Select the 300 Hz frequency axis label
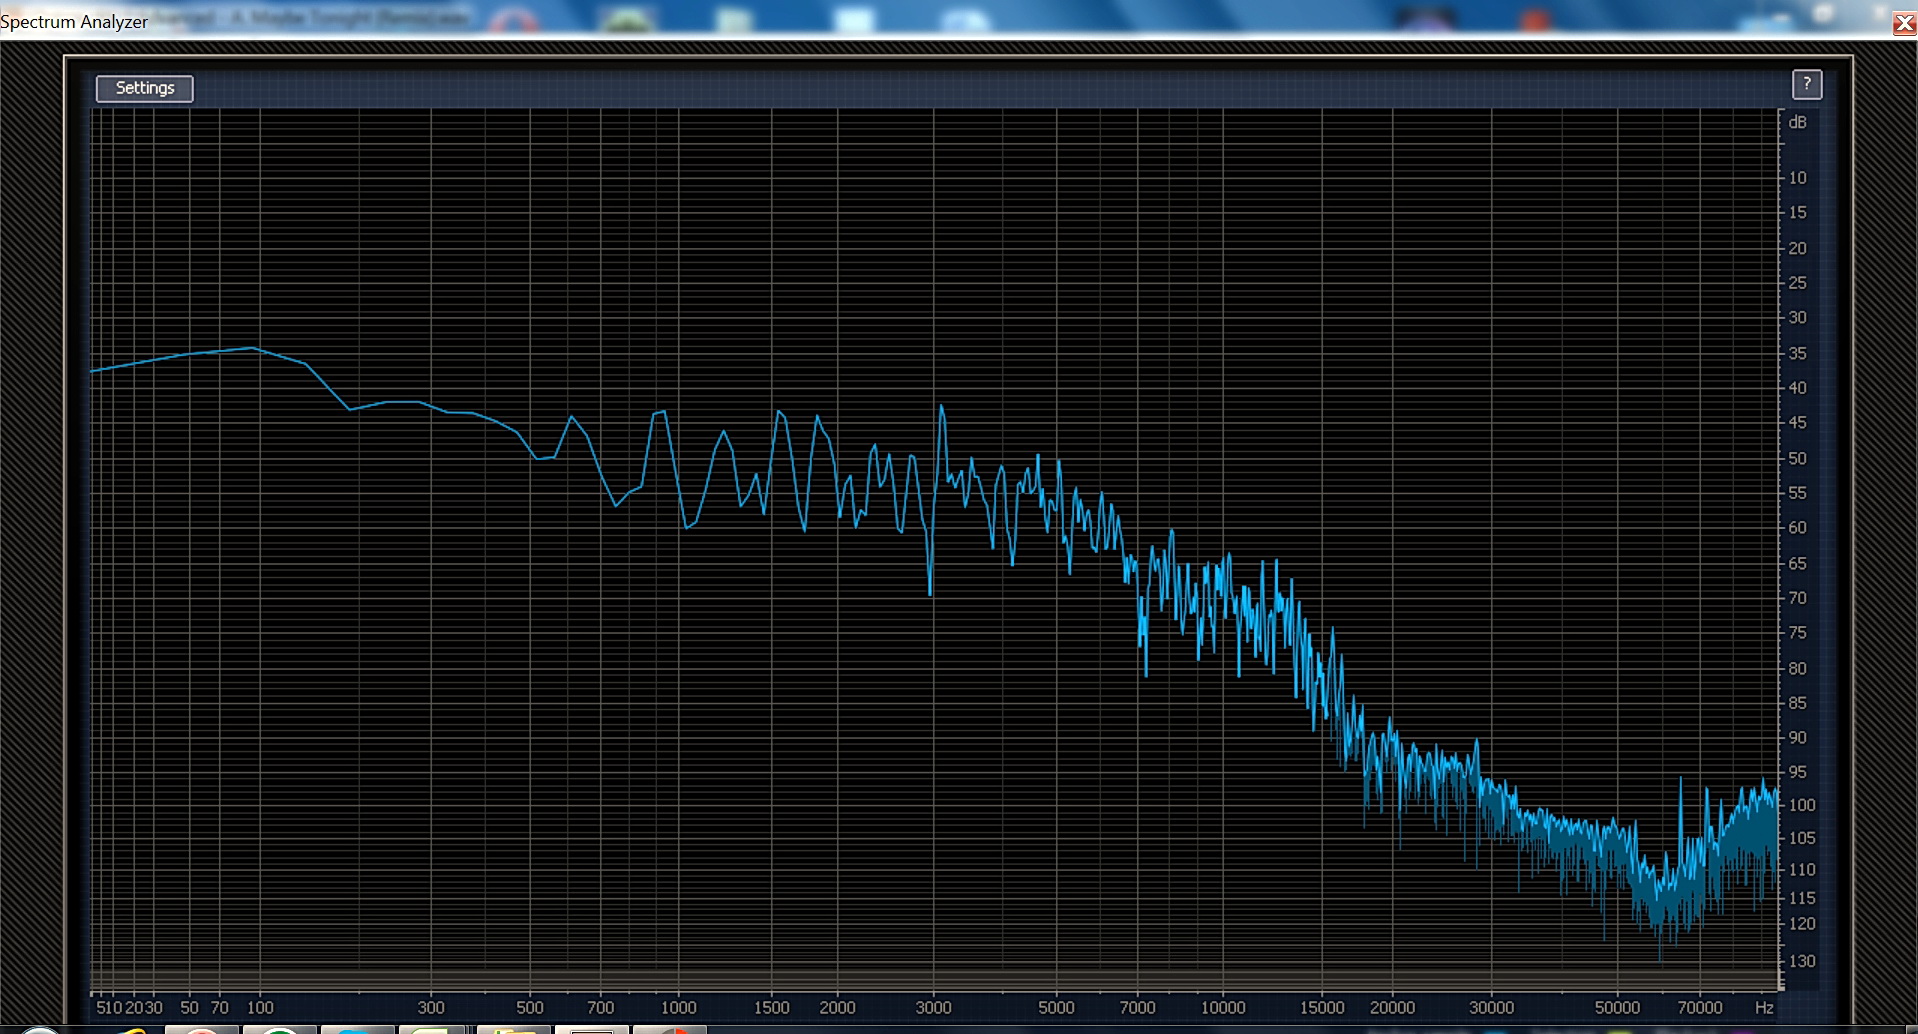This screenshot has width=1918, height=1034. click(431, 1008)
